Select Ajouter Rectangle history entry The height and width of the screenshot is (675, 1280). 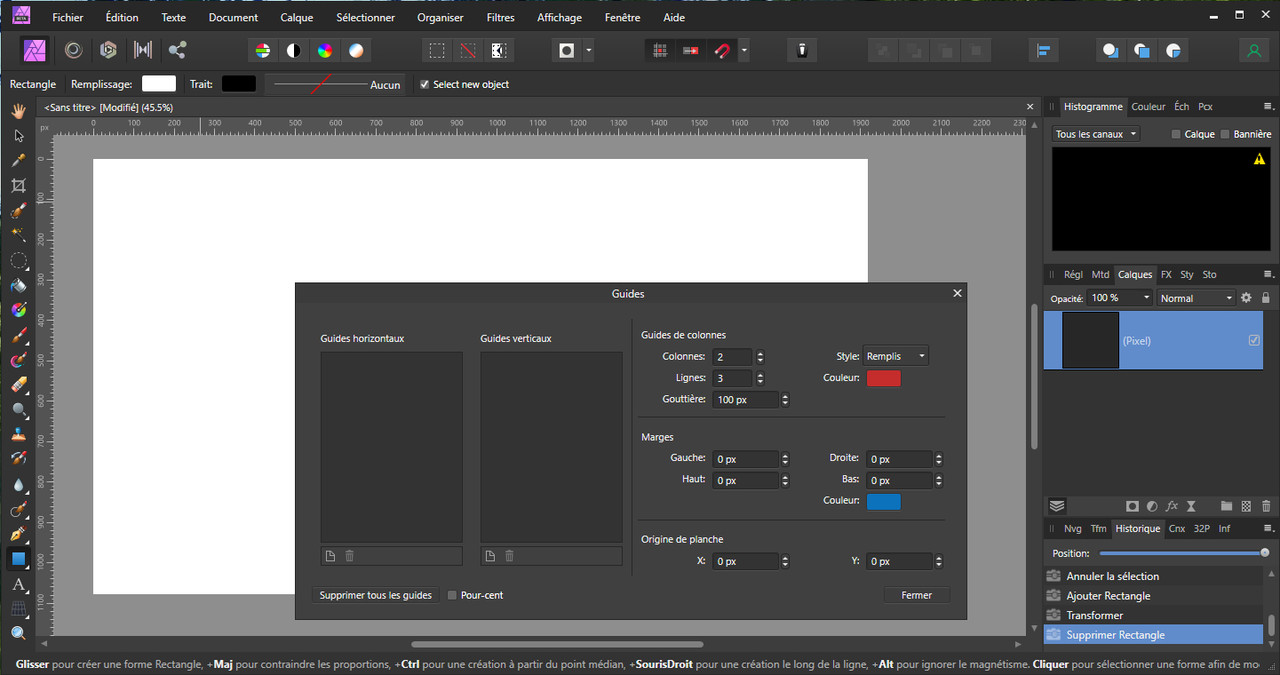pos(1153,596)
